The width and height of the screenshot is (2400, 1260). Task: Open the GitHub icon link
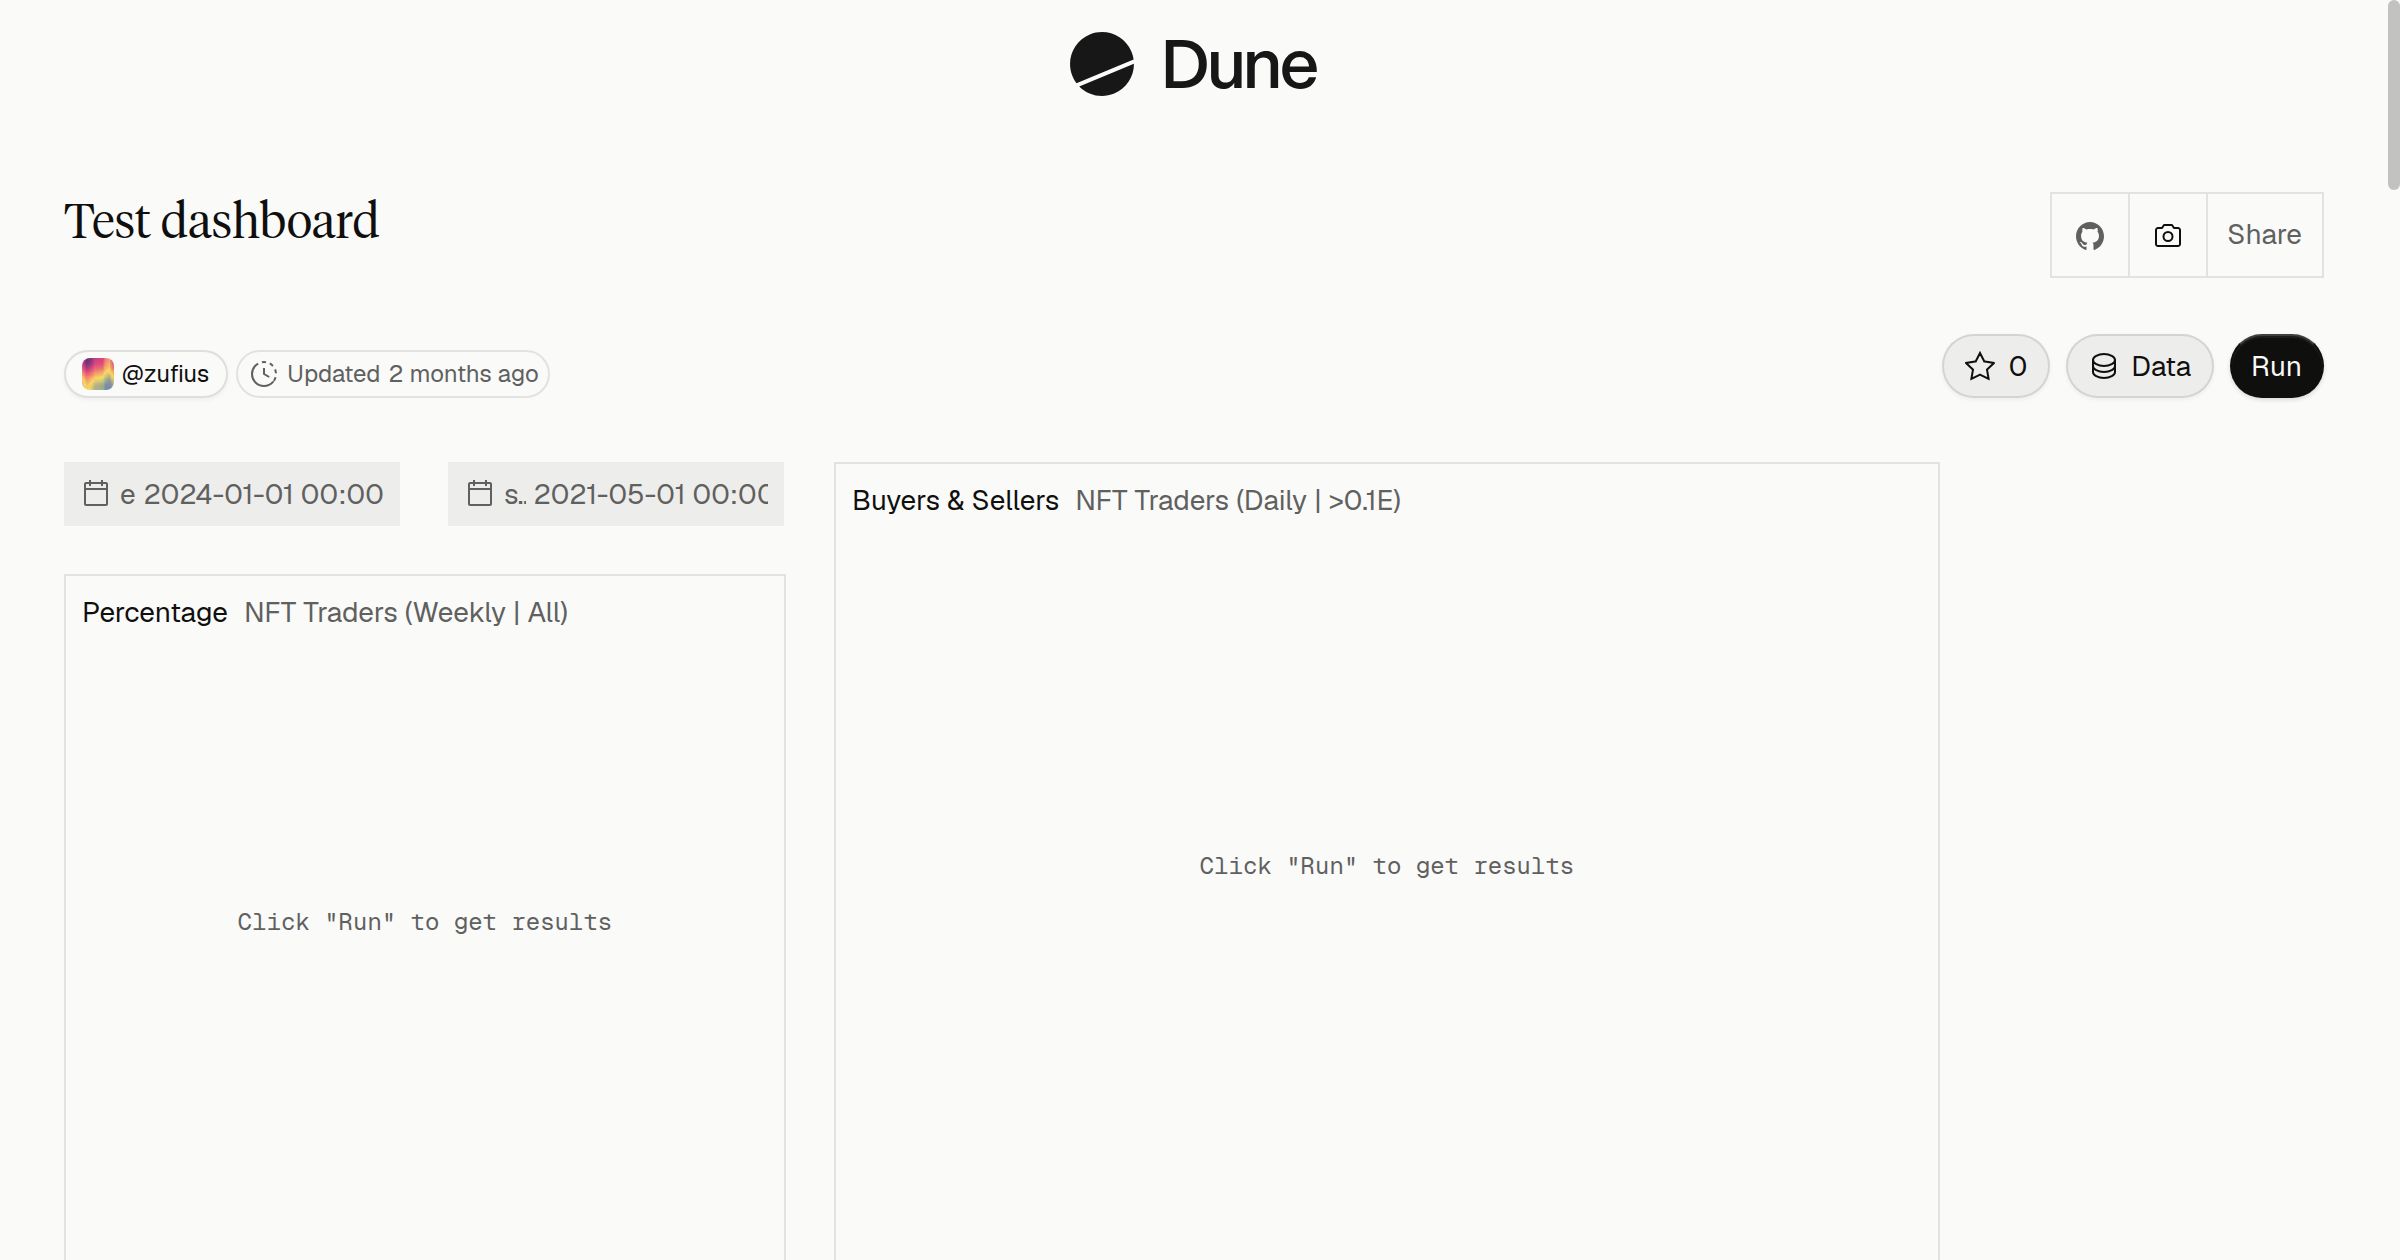[x=2089, y=235]
